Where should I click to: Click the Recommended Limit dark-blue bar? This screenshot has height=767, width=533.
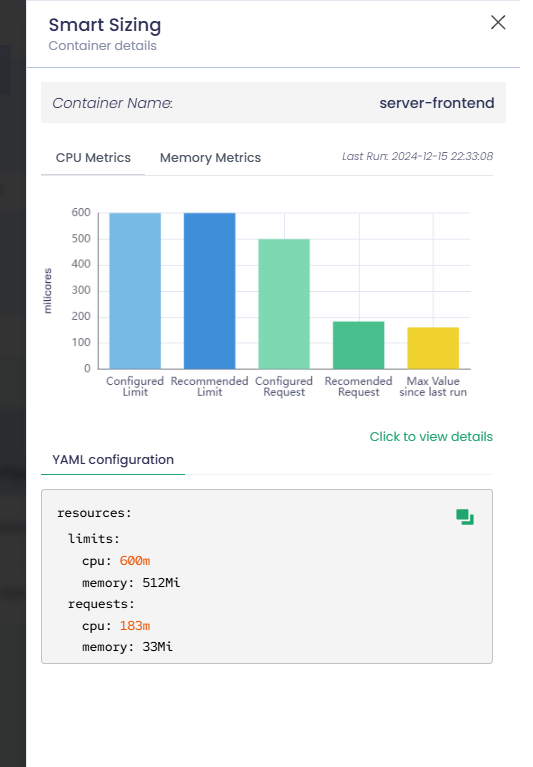[x=209, y=291]
